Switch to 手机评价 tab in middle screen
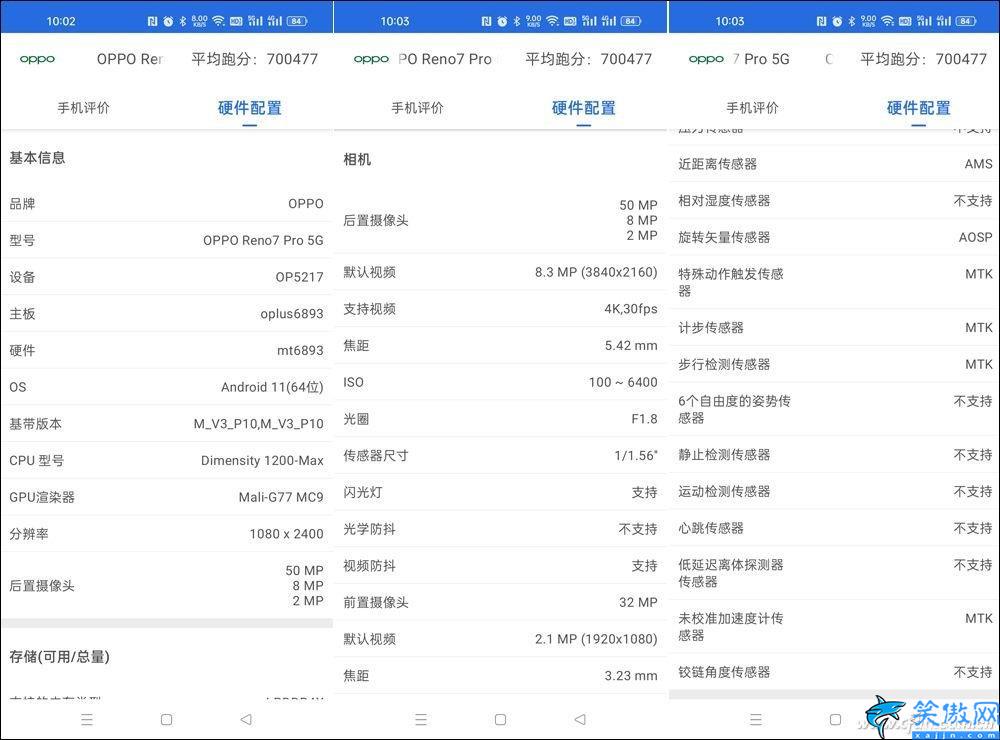Screen dimensions: 1000x740 click(x=417, y=108)
